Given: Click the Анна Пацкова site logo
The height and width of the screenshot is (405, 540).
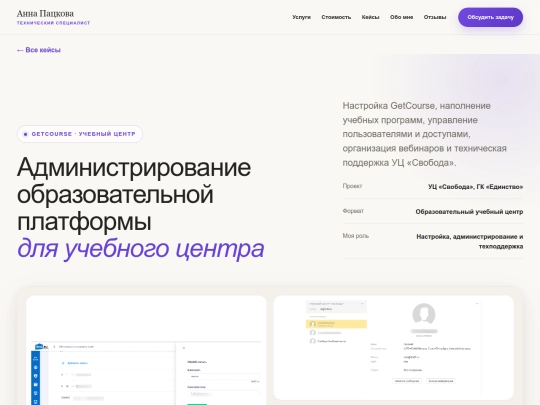Looking at the screenshot, I should (45, 14).
